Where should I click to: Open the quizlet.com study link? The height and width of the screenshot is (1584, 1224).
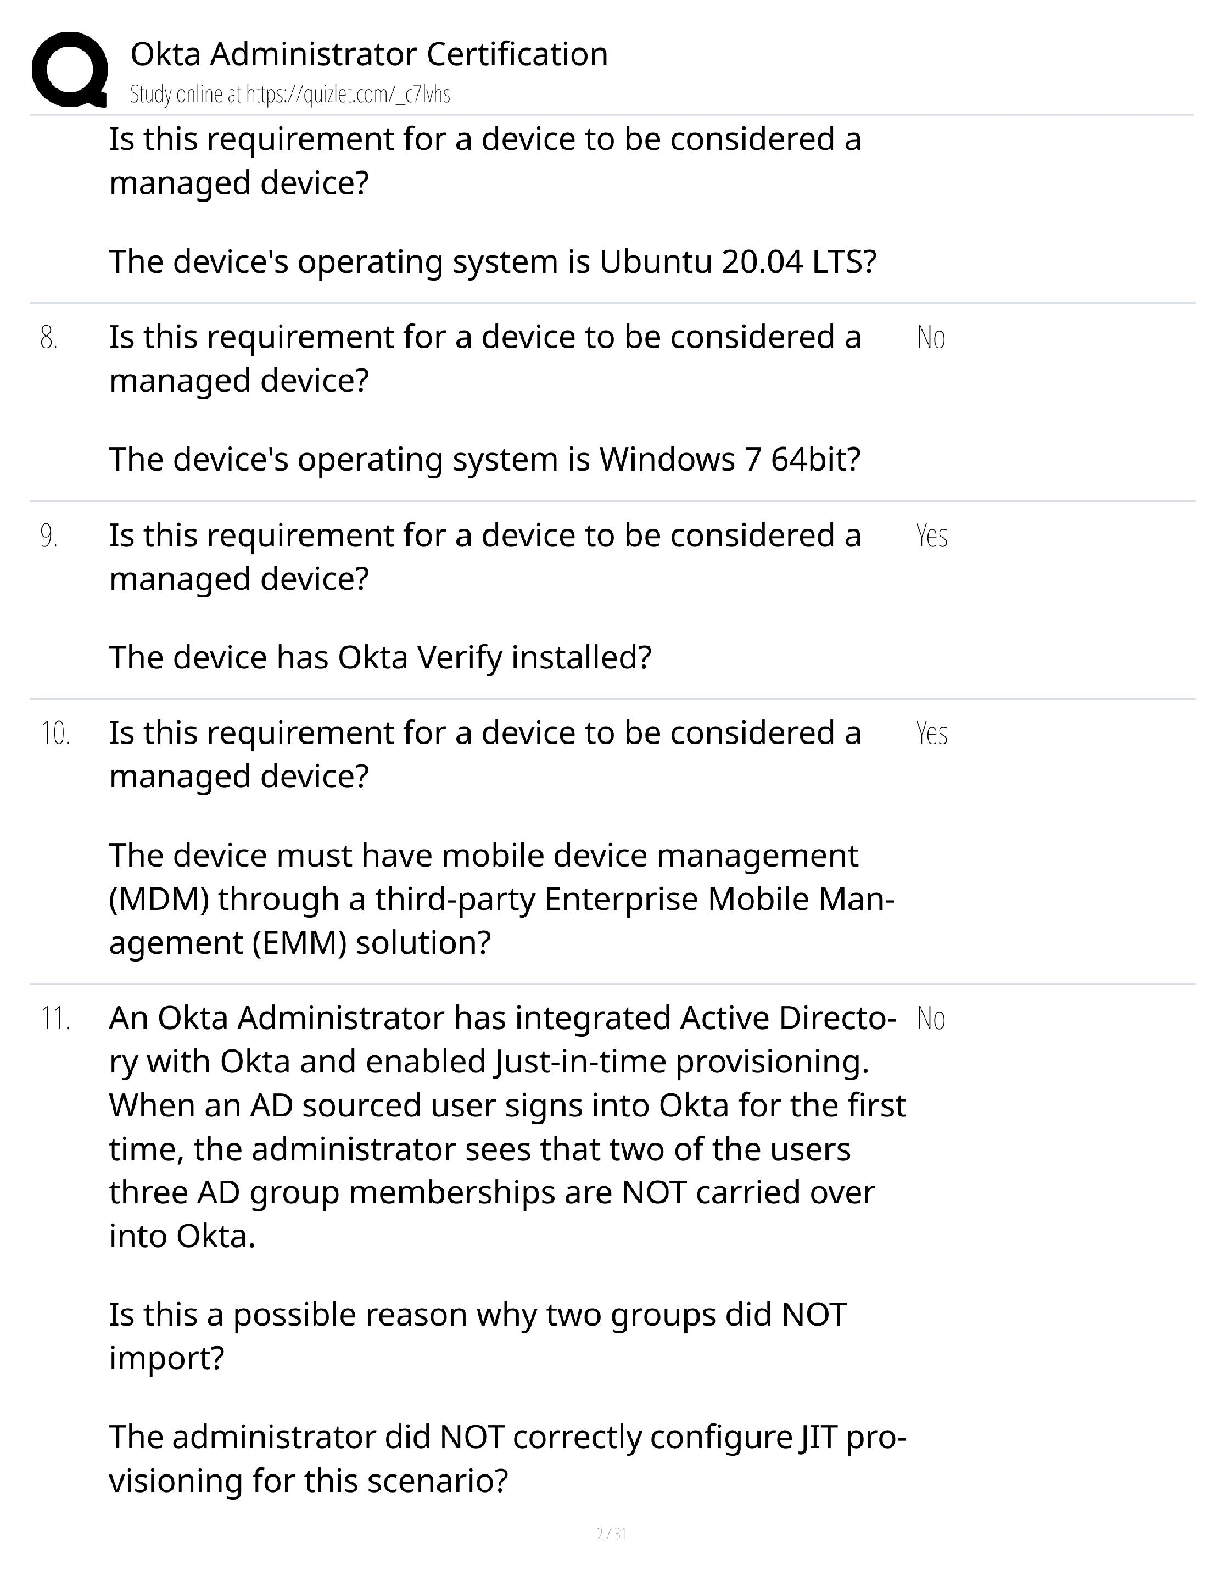pos(290,95)
